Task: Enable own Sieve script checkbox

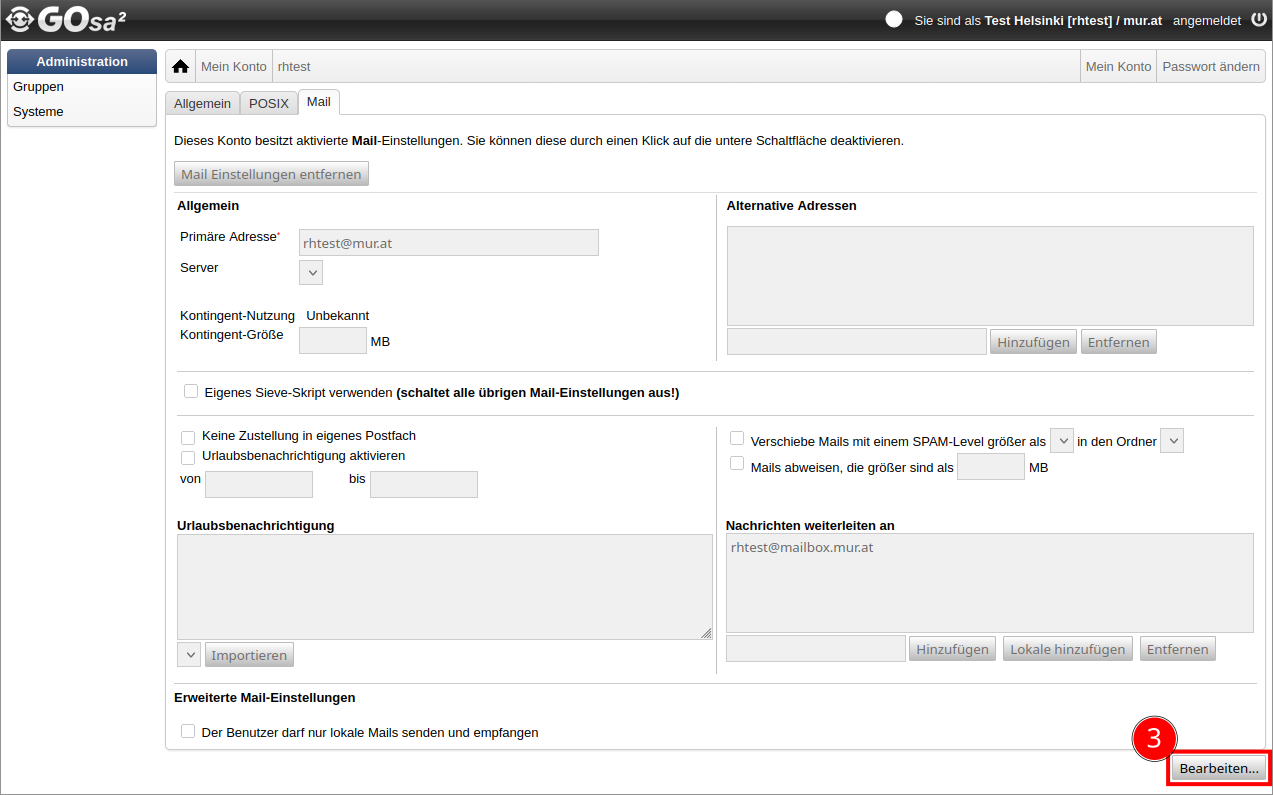Action: [191, 392]
